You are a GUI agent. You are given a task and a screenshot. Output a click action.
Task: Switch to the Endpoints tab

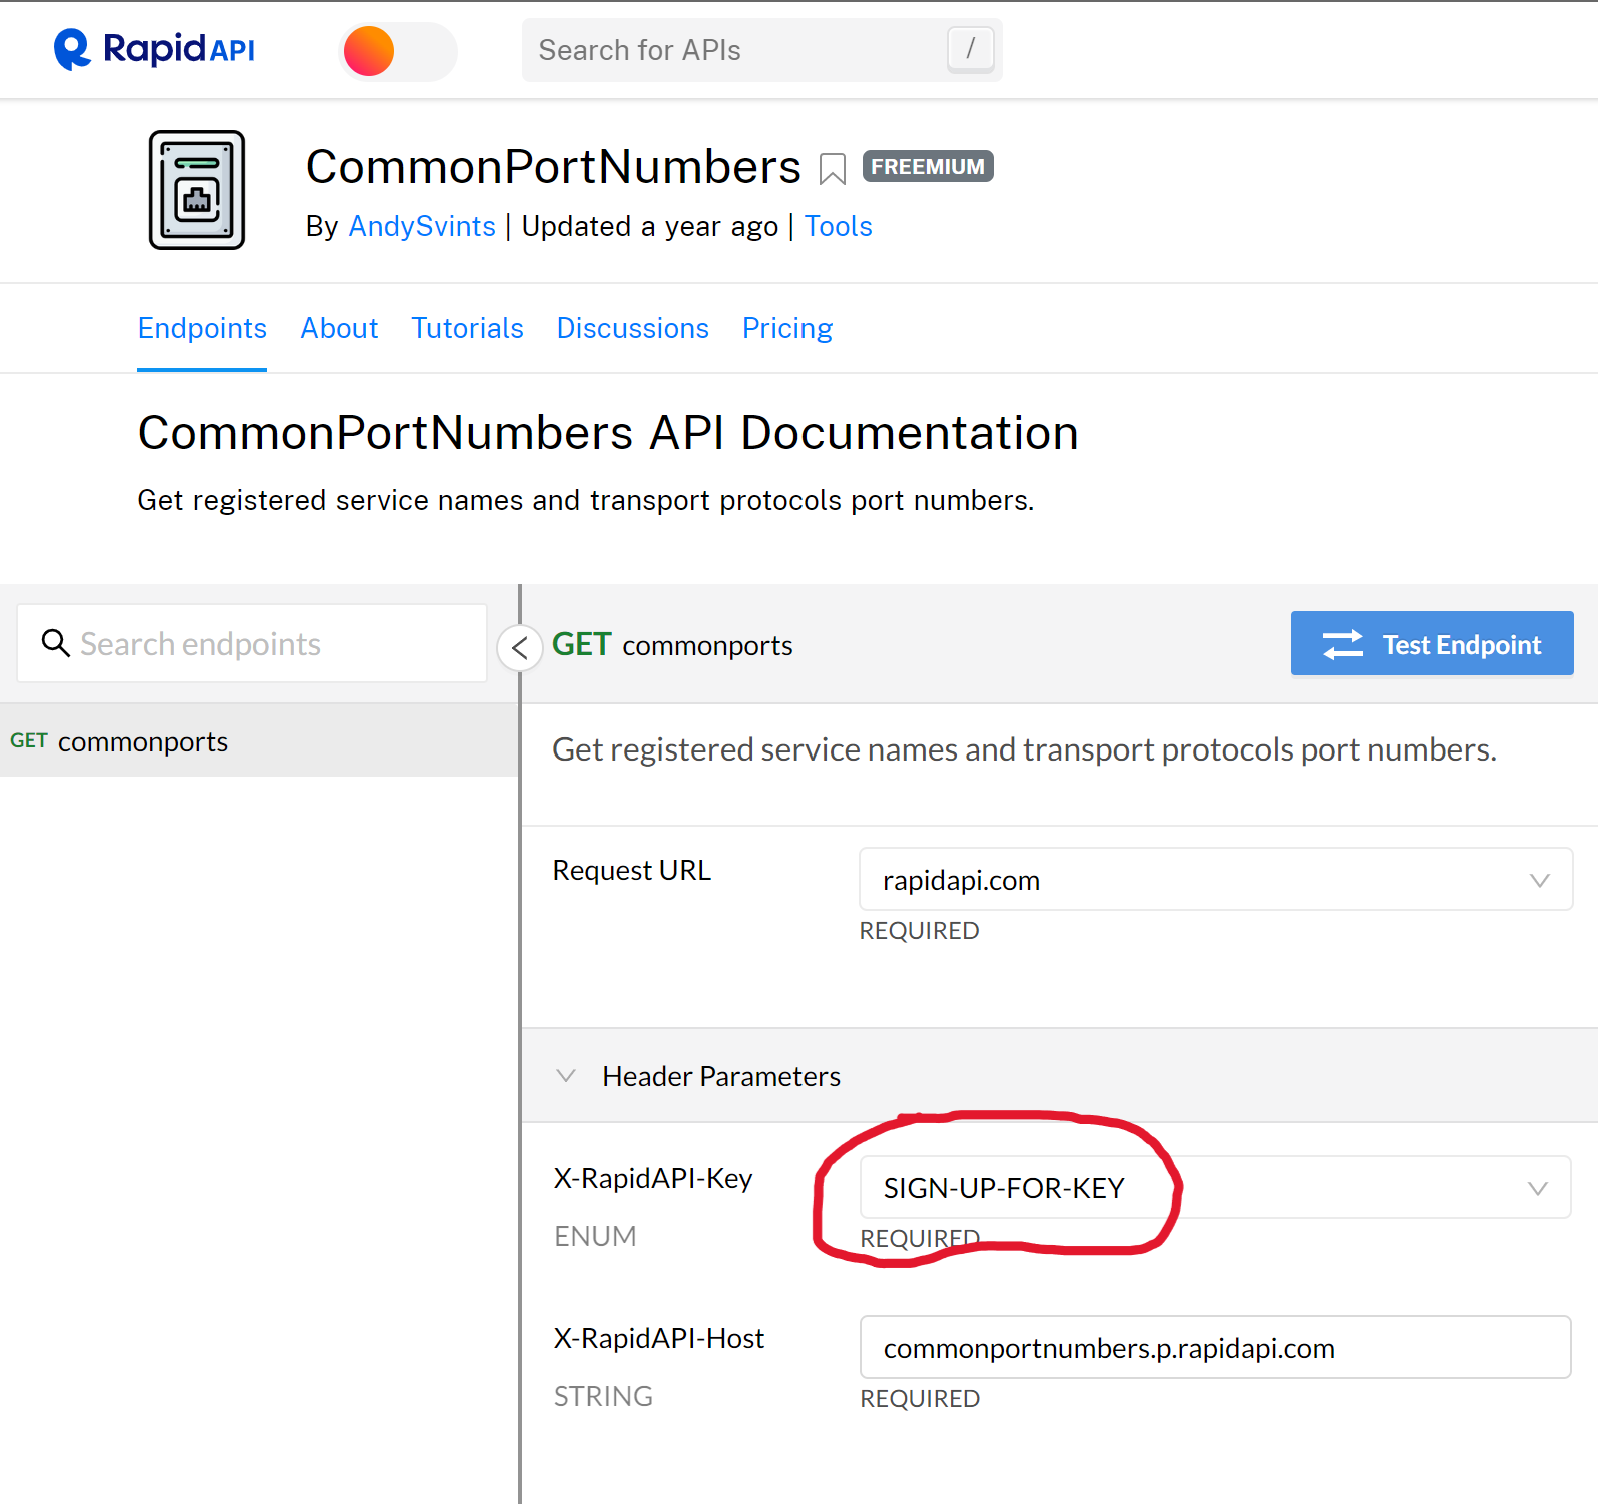coord(202,328)
